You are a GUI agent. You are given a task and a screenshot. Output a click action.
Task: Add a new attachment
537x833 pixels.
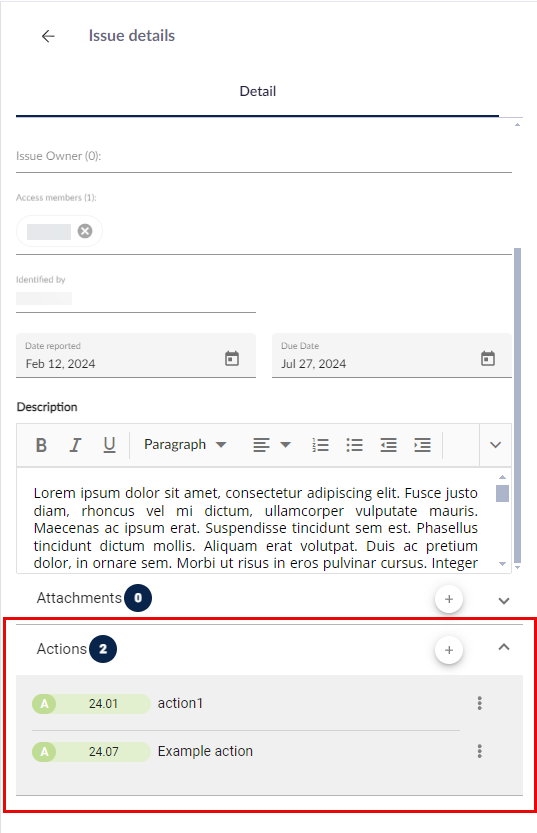449,599
